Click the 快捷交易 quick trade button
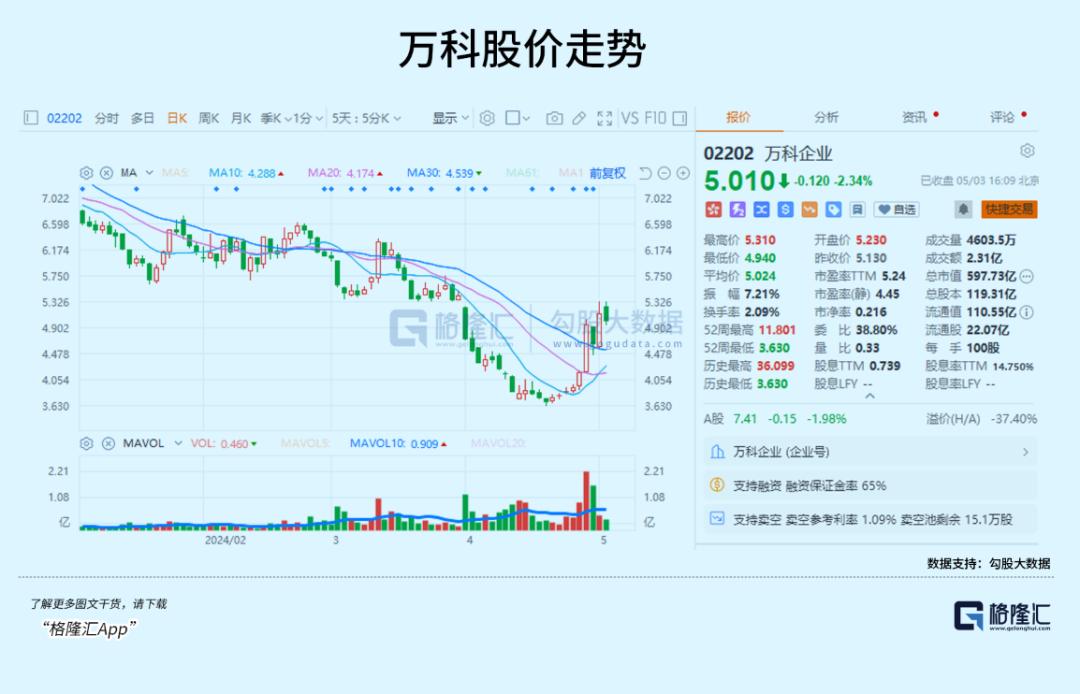The height and width of the screenshot is (694, 1080). click(x=1009, y=209)
